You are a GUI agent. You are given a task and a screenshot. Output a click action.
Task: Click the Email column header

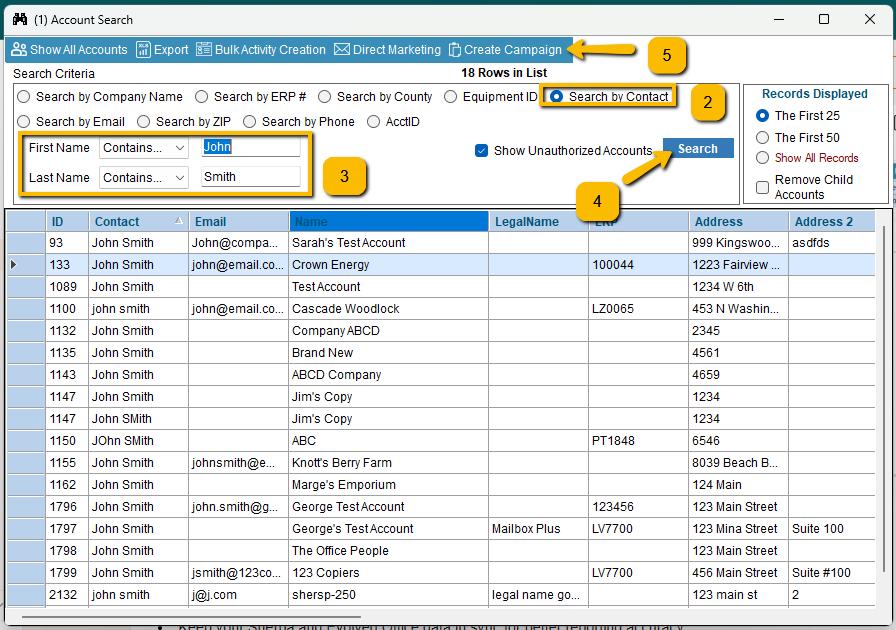(x=238, y=221)
